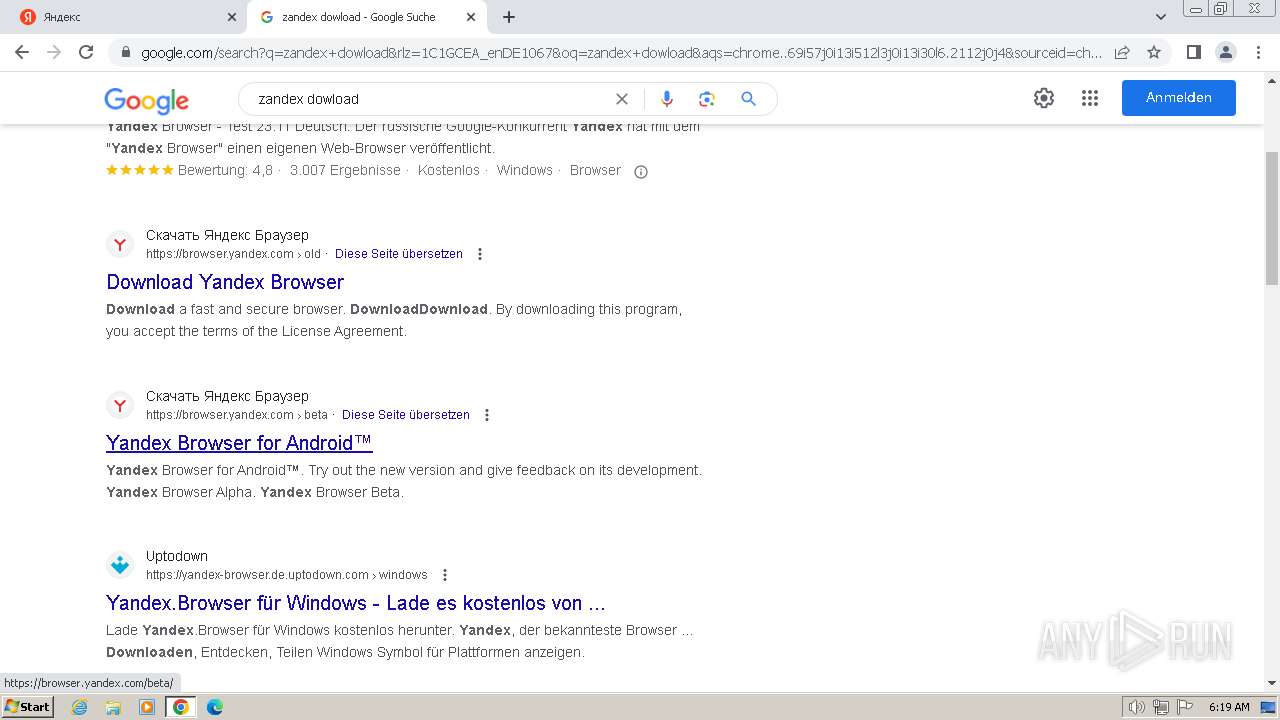Start voice search with microphone
Image resolution: width=1280 pixels, height=720 pixels.
[667, 99]
